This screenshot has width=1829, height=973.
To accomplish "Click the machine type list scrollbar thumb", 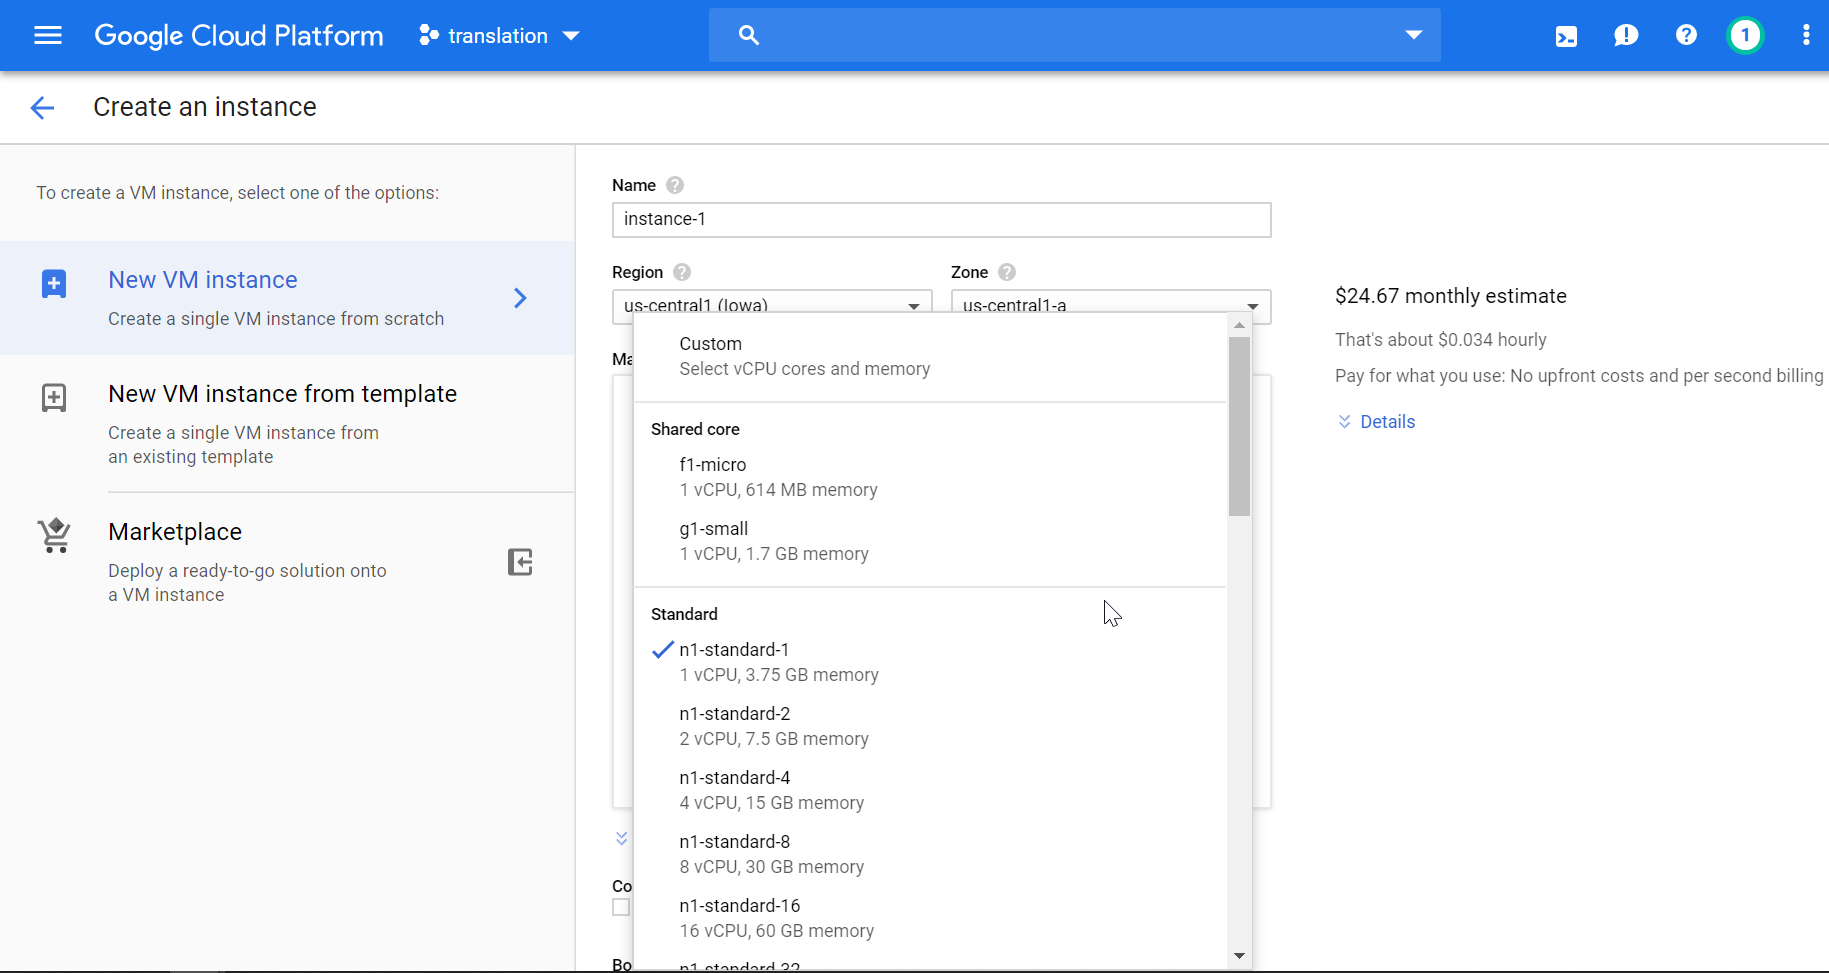I will (1239, 426).
